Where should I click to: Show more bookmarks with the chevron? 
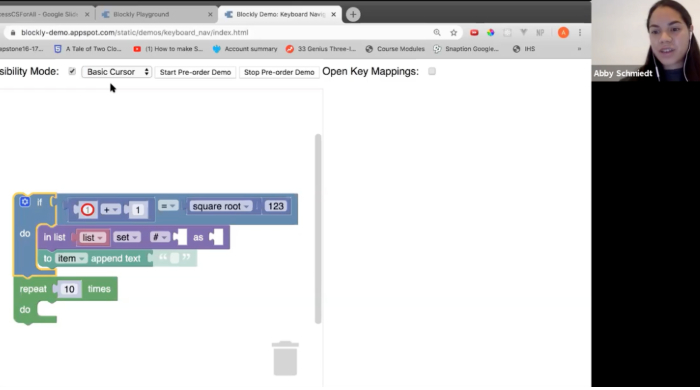pyautogui.click(x=579, y=49)
